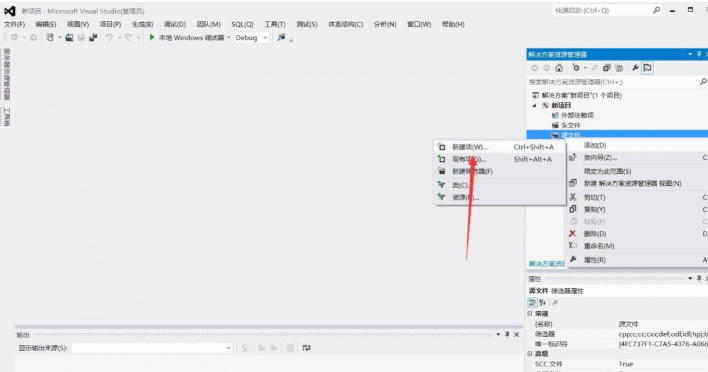Open the 编辑(E) menu

46,24
